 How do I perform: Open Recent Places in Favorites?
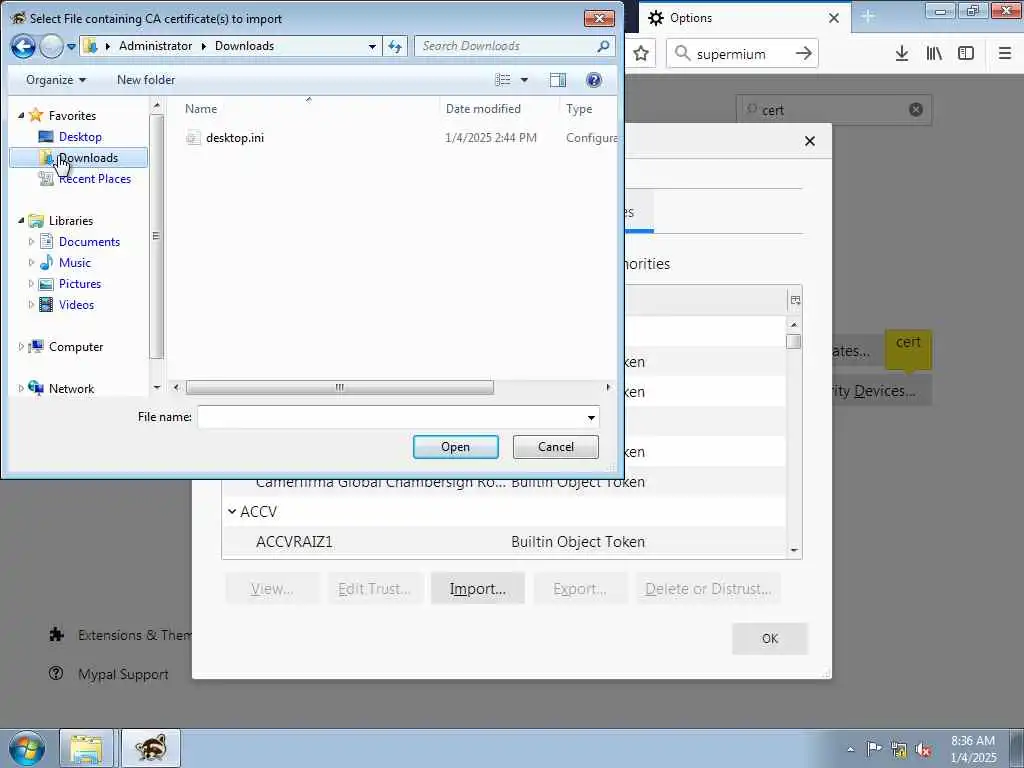(x=95, y=178)
